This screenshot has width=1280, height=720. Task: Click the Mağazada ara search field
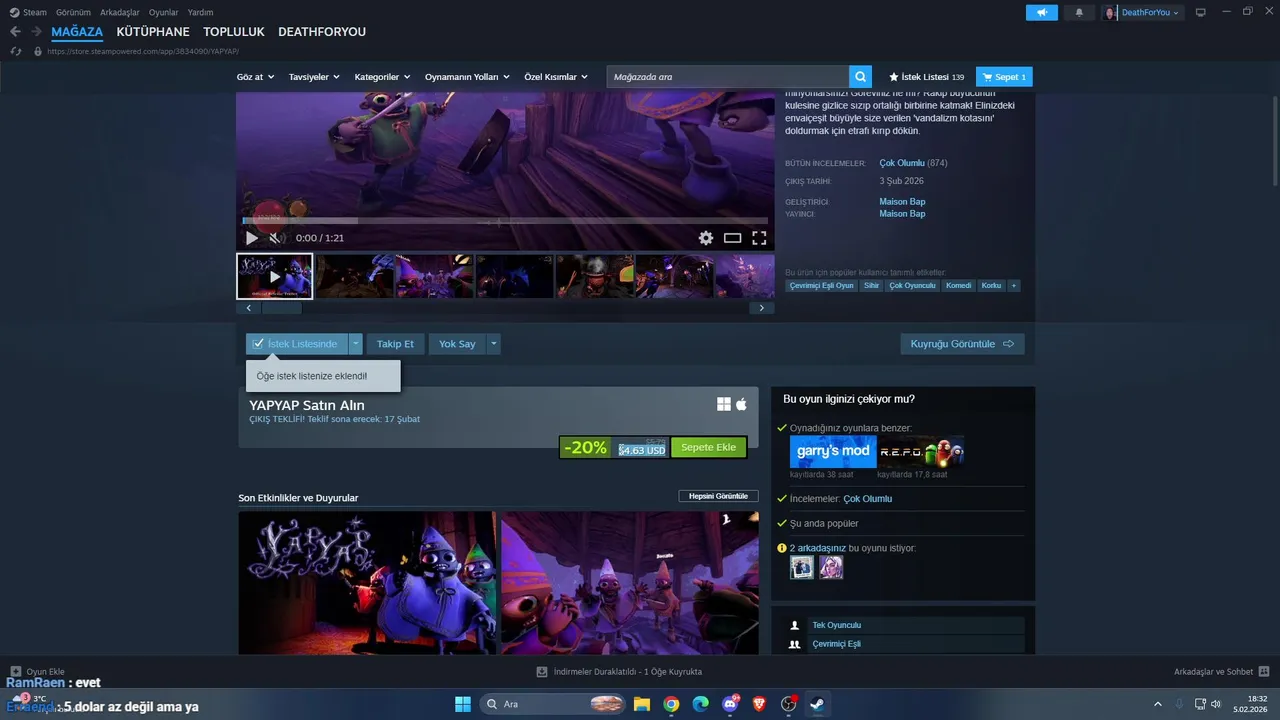pos(728,77)
